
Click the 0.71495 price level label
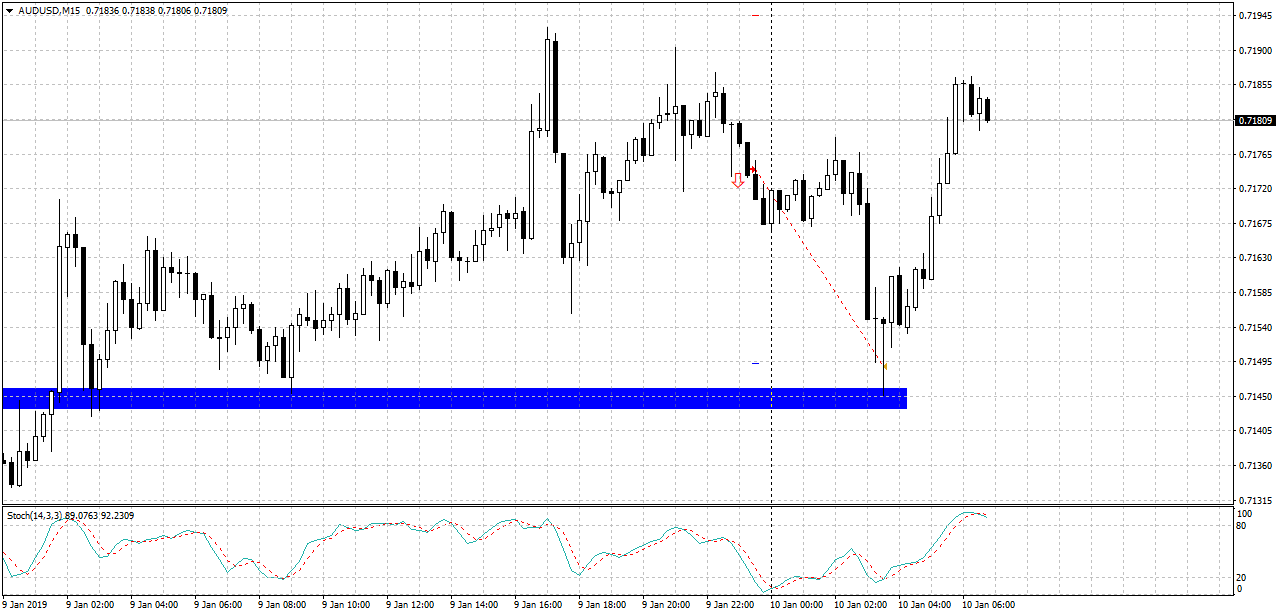click(x=1256, y=362)
